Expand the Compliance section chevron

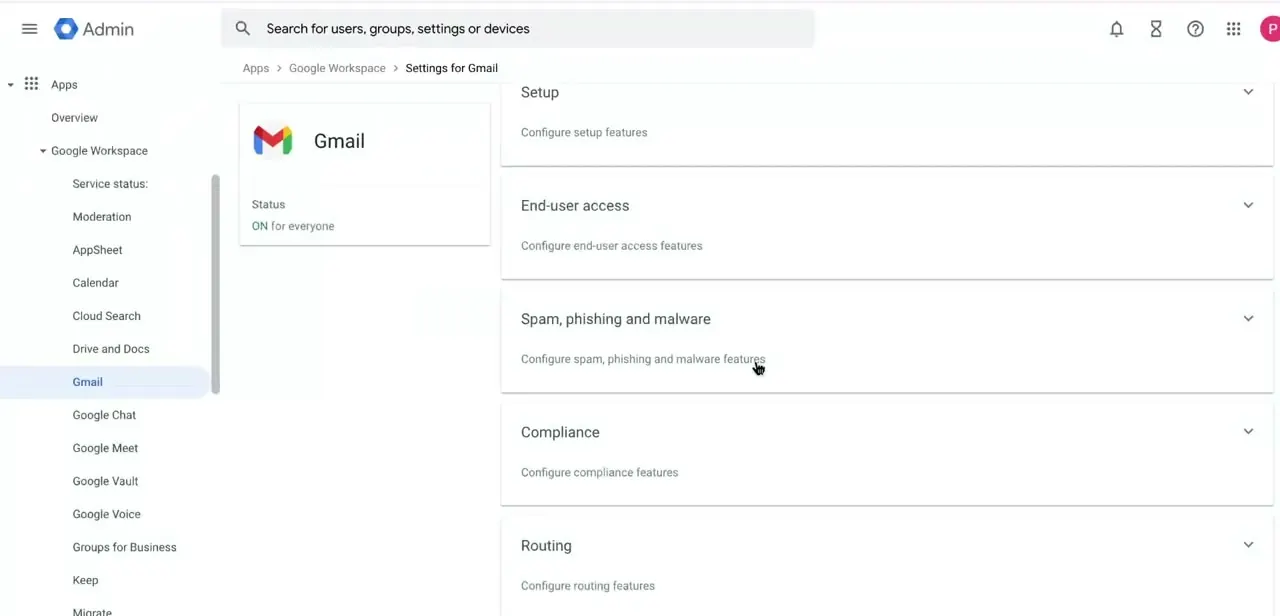click(x=1248, y=431)
